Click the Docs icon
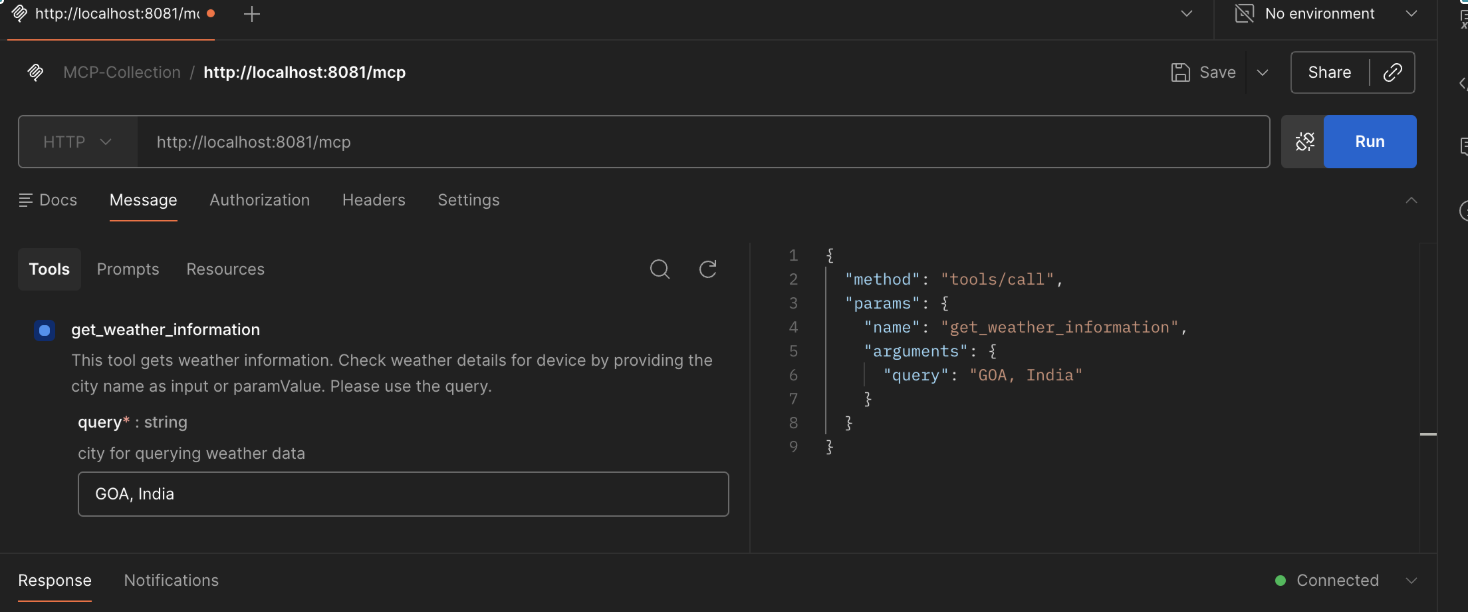This screenshot has width=1468, height=612. coord(26,200)
